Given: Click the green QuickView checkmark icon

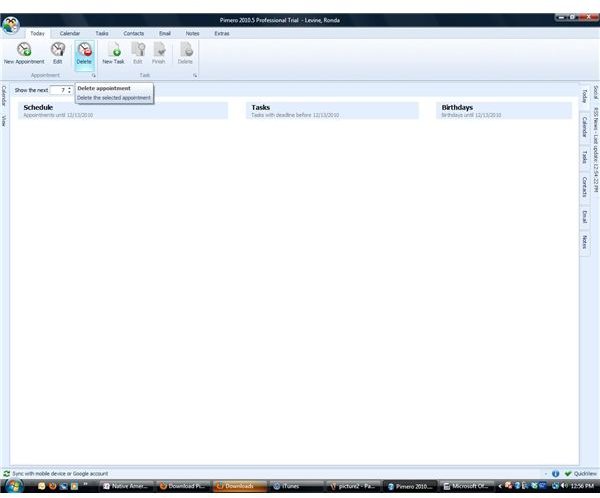Looking at the screenshot, I should (x=568, y=474).
